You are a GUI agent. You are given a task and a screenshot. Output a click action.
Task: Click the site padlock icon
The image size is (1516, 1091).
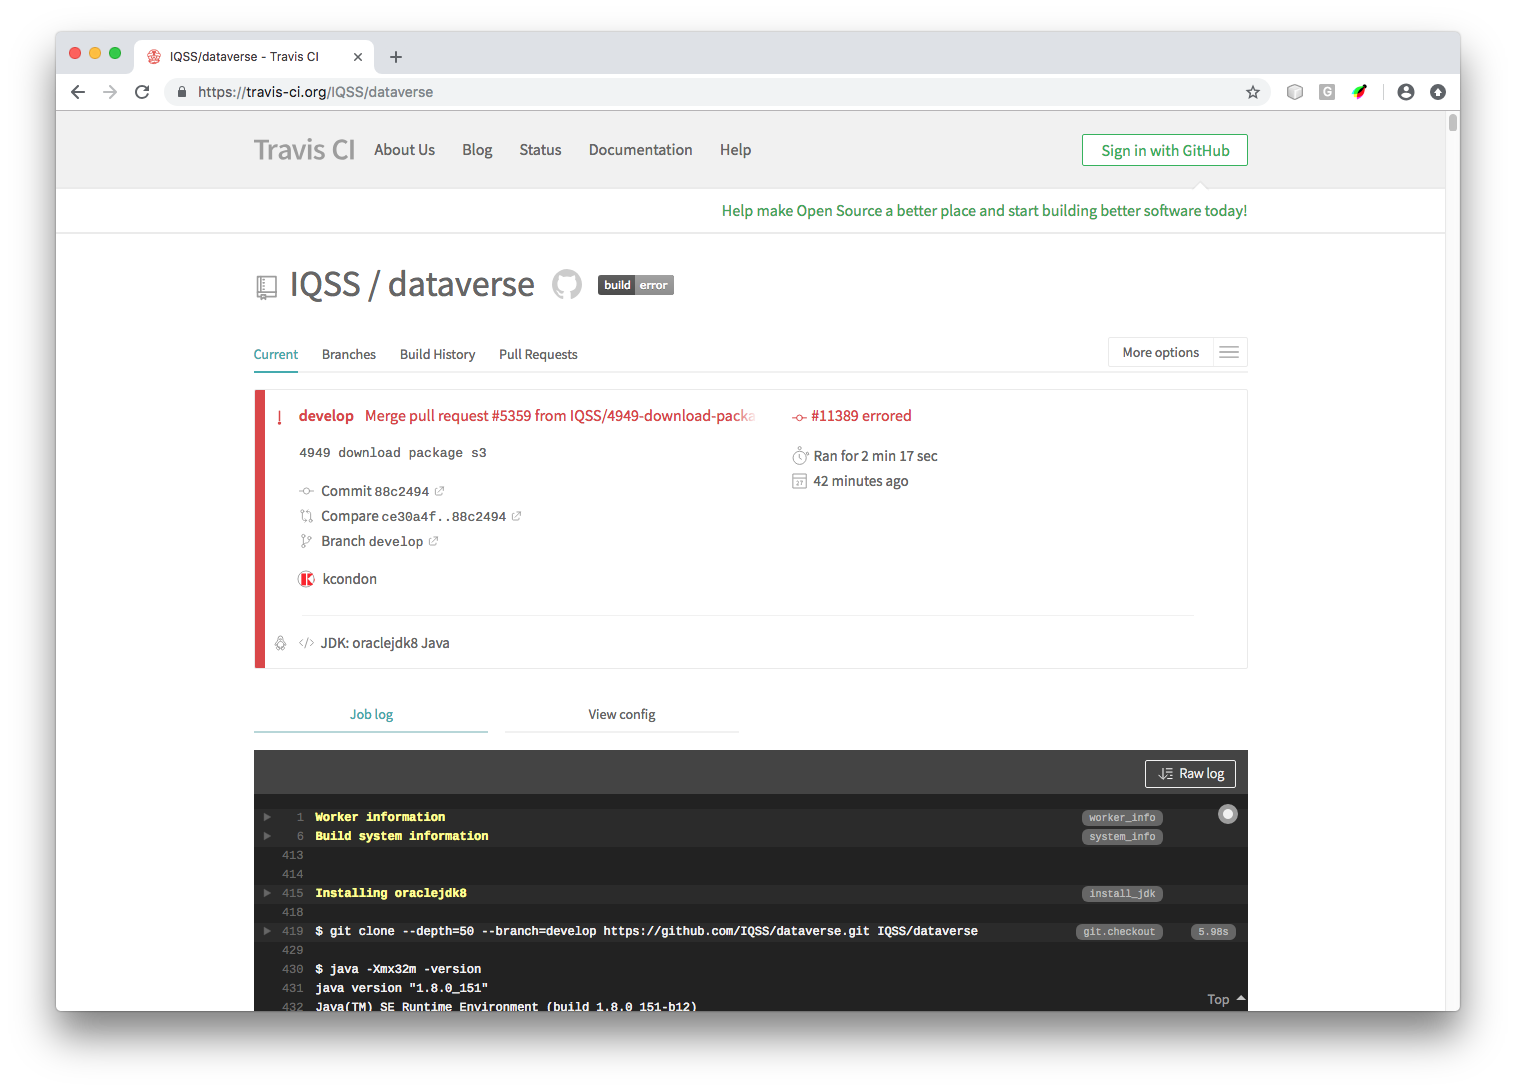pyautogui.click(x=181, y=92)
